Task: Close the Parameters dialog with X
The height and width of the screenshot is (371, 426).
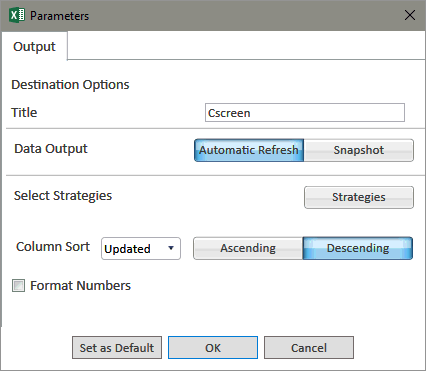Action: (410, 15)
